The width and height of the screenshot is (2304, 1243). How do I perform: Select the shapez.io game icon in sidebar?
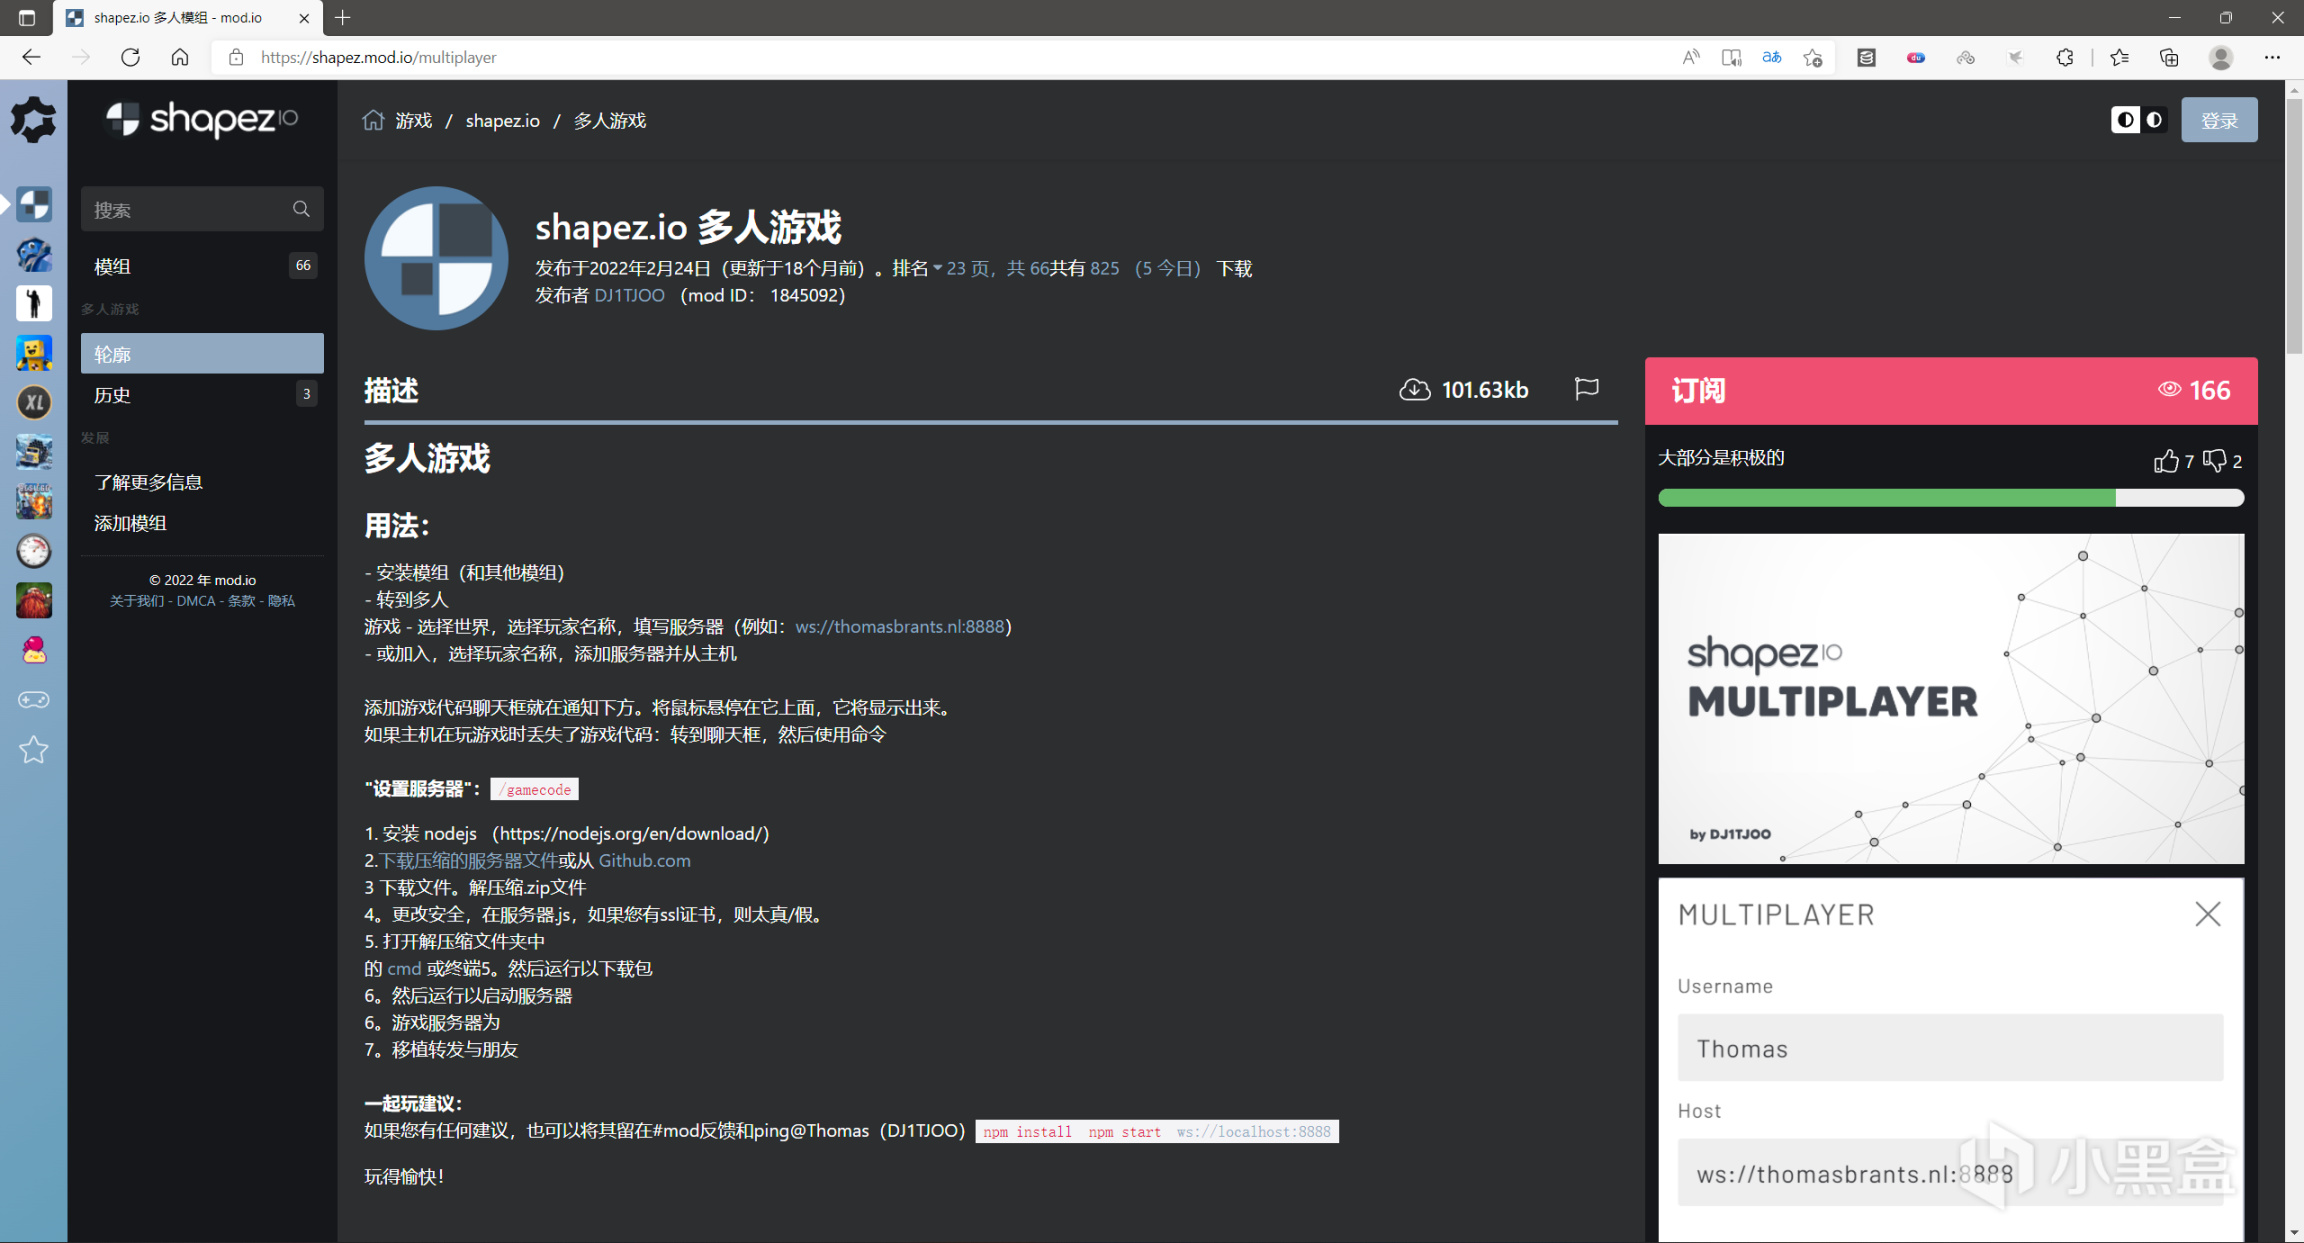point(34,204)
